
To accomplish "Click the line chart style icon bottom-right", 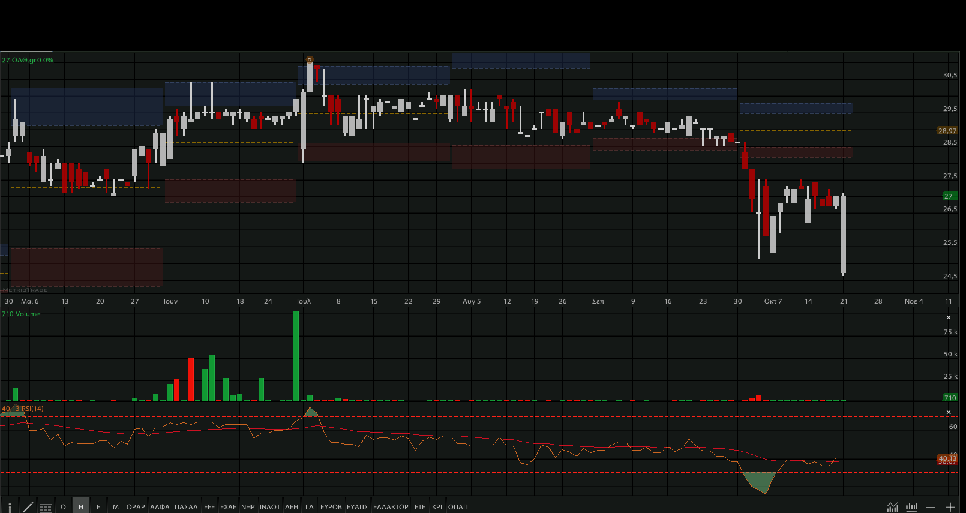I will coord(892,507).
